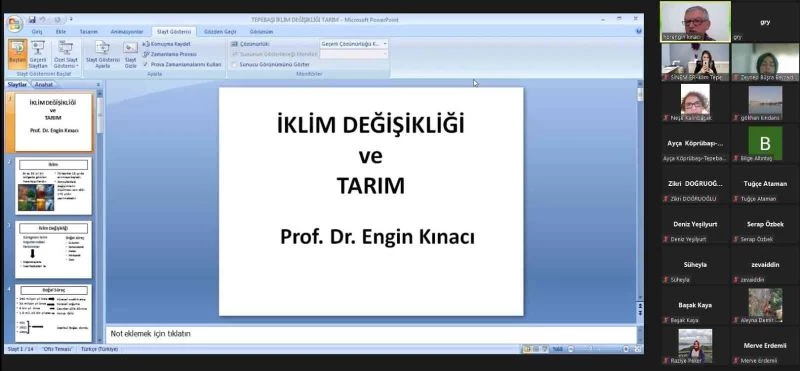Image resolution: width=800 pixels, height=371 pixels.
Task: Click Prof. Dr. Engin Kınacı text on slide
Action: [377, 237]
